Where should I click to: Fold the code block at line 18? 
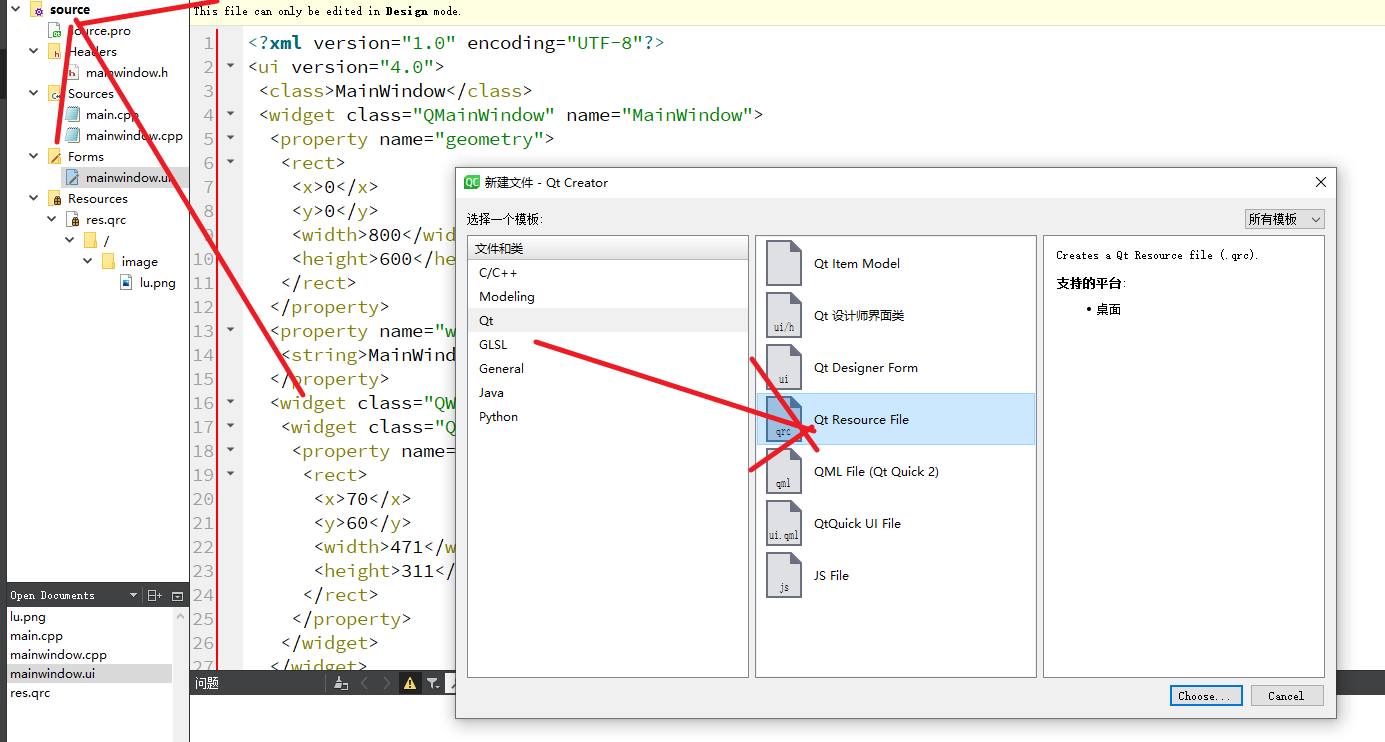[231, 451]
